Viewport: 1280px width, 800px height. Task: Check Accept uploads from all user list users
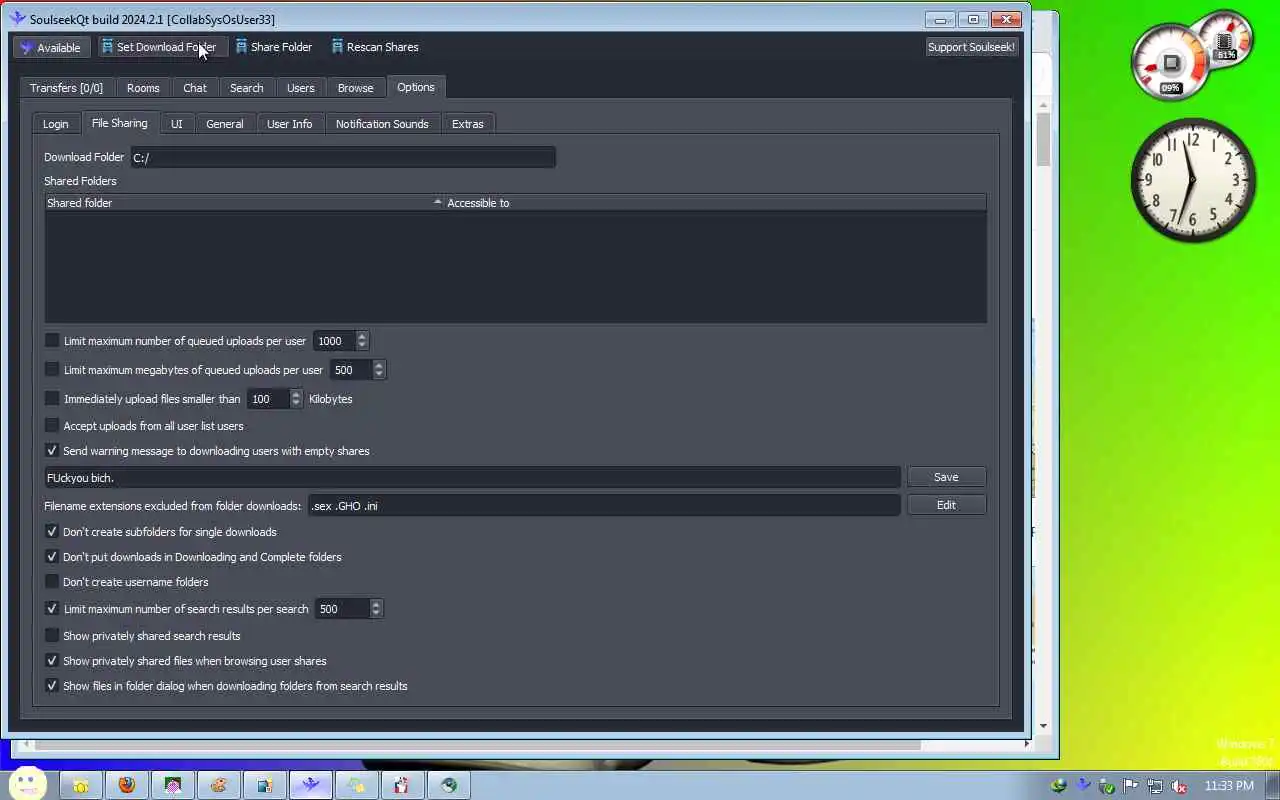point(52,426)
